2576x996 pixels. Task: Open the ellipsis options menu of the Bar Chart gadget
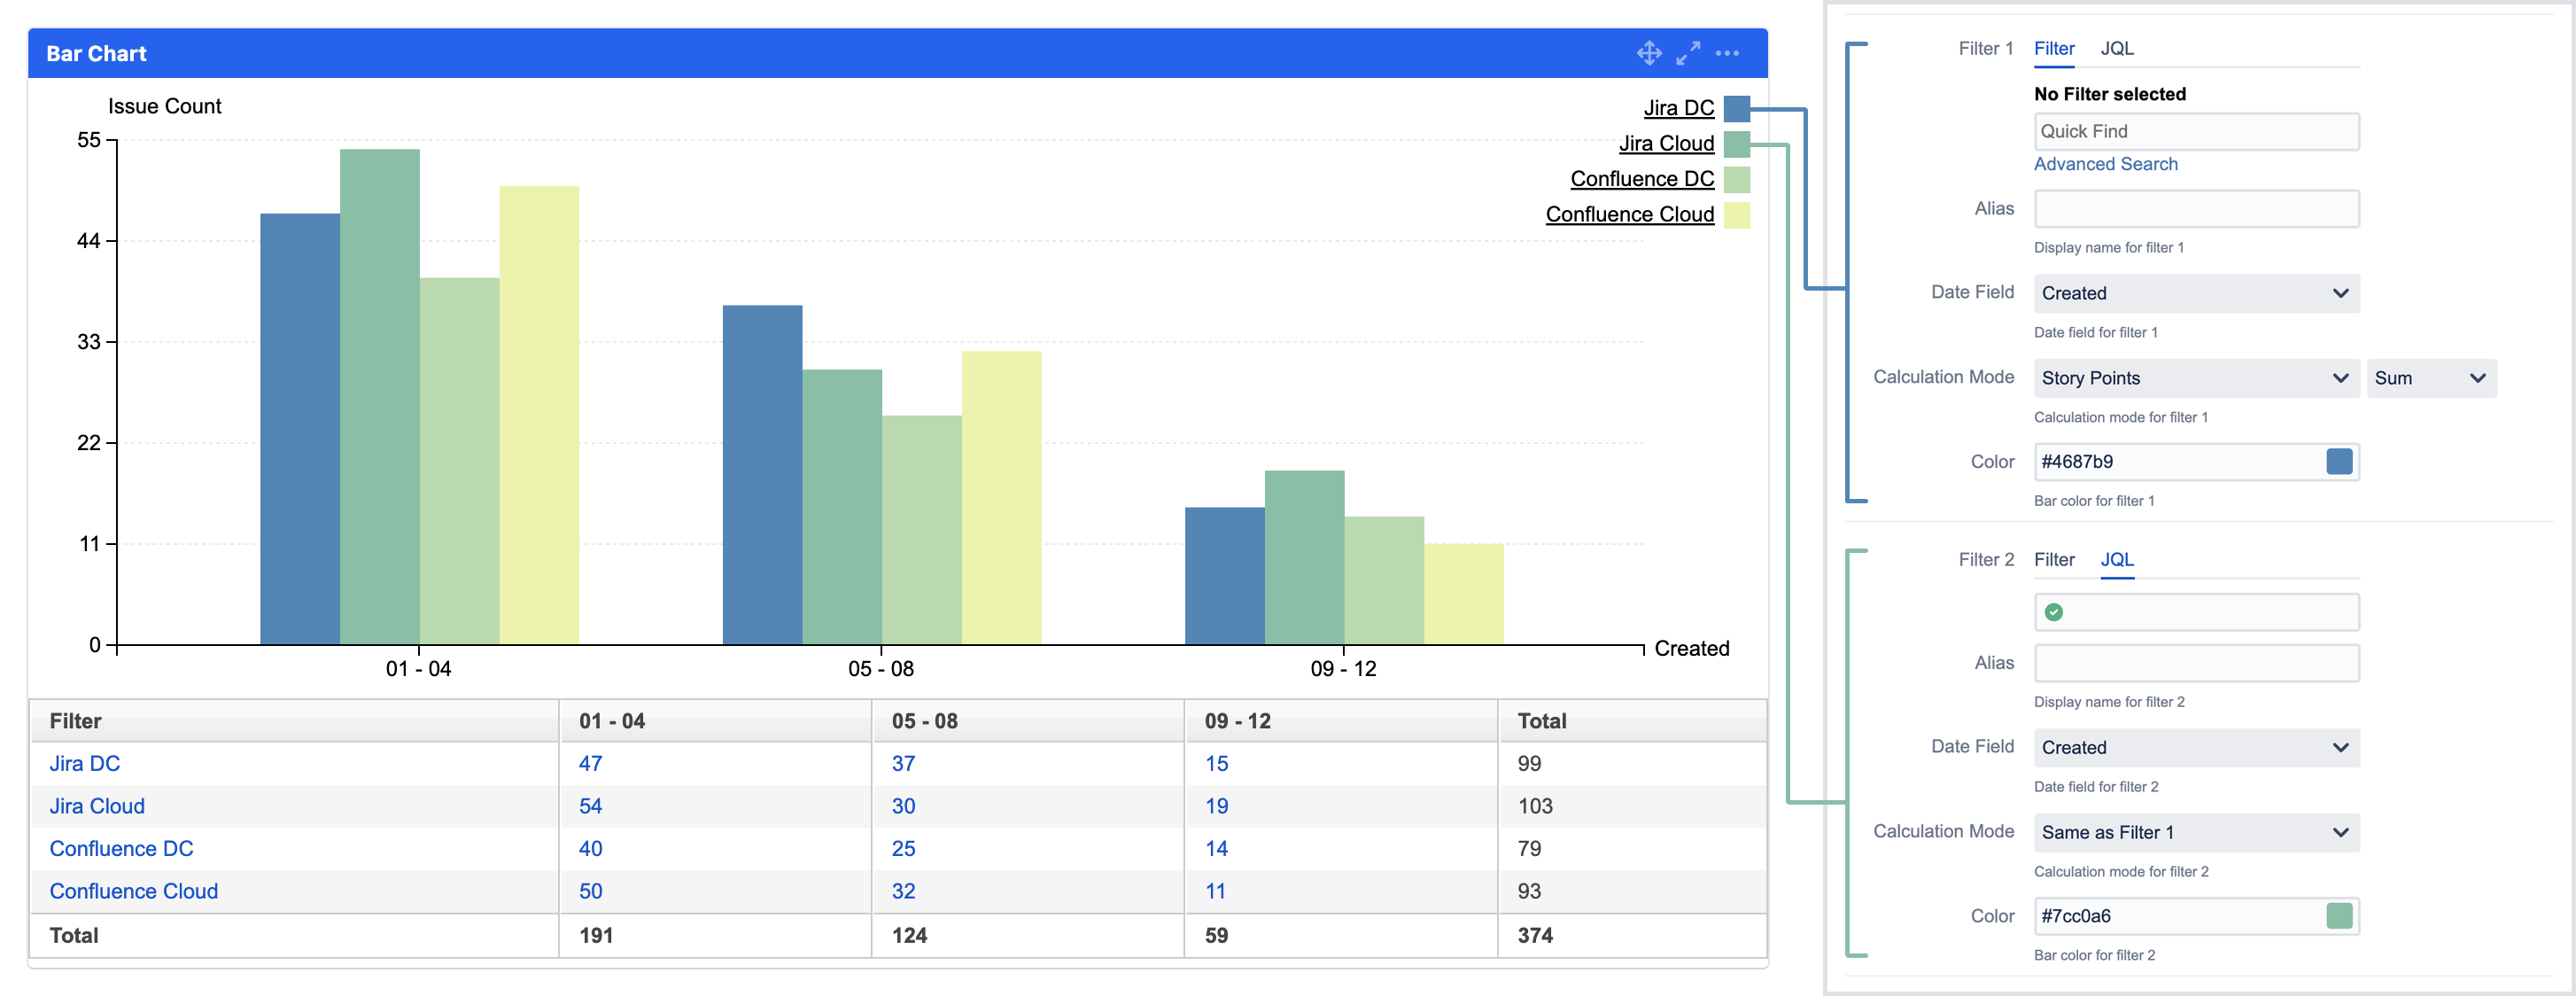point(1727,54)
